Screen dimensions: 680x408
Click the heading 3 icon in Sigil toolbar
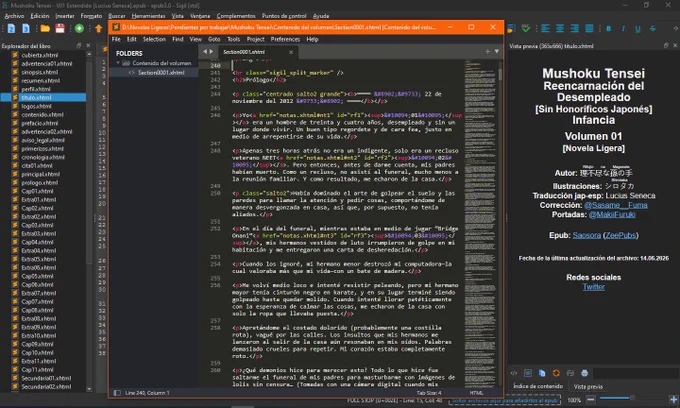(x=26, y=29)
